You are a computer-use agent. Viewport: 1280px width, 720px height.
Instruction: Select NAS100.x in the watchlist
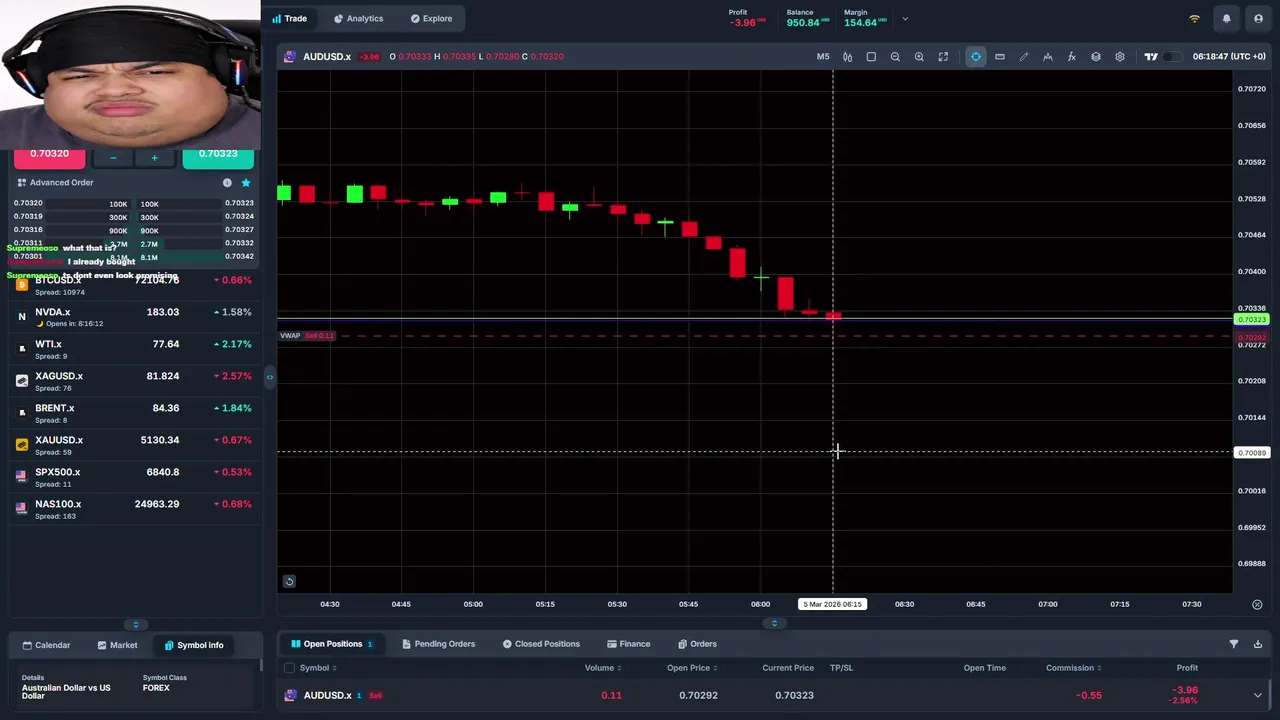133,509
